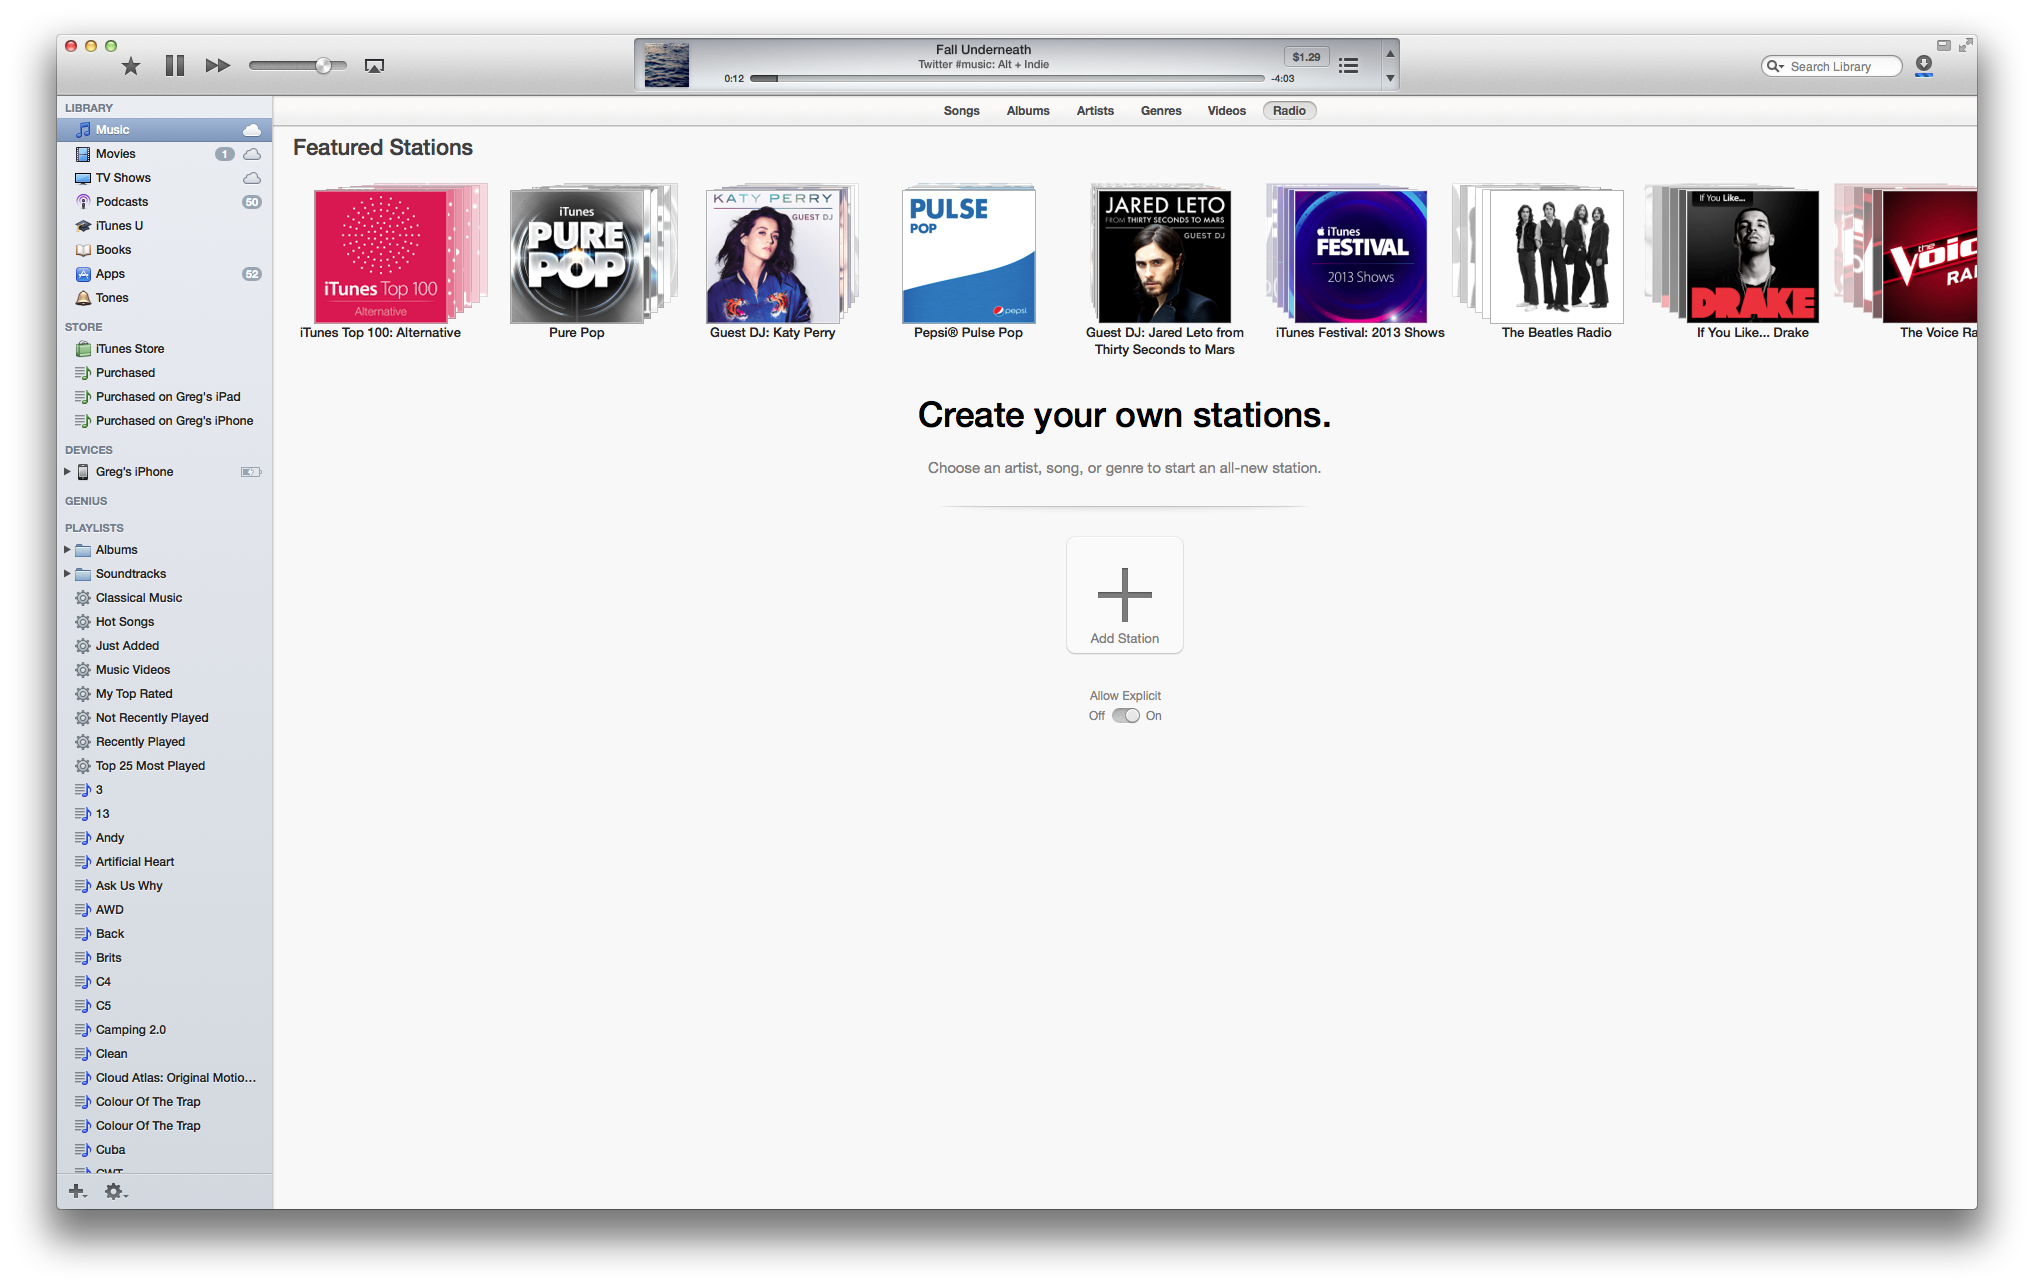The height and width of the screenshot is (1288, 2034).
Task: Expand Greg's iPhone device
Action: point(67,472)
